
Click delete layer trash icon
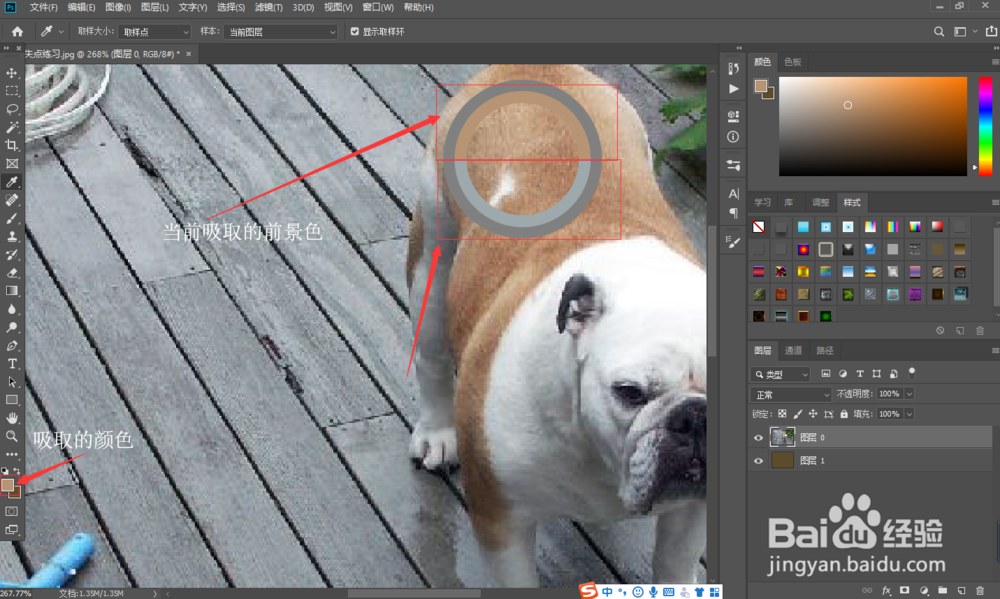click(x=980, y=591)
